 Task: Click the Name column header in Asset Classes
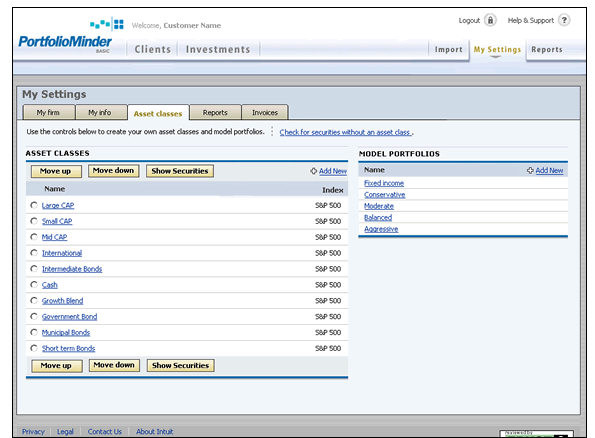55,189
